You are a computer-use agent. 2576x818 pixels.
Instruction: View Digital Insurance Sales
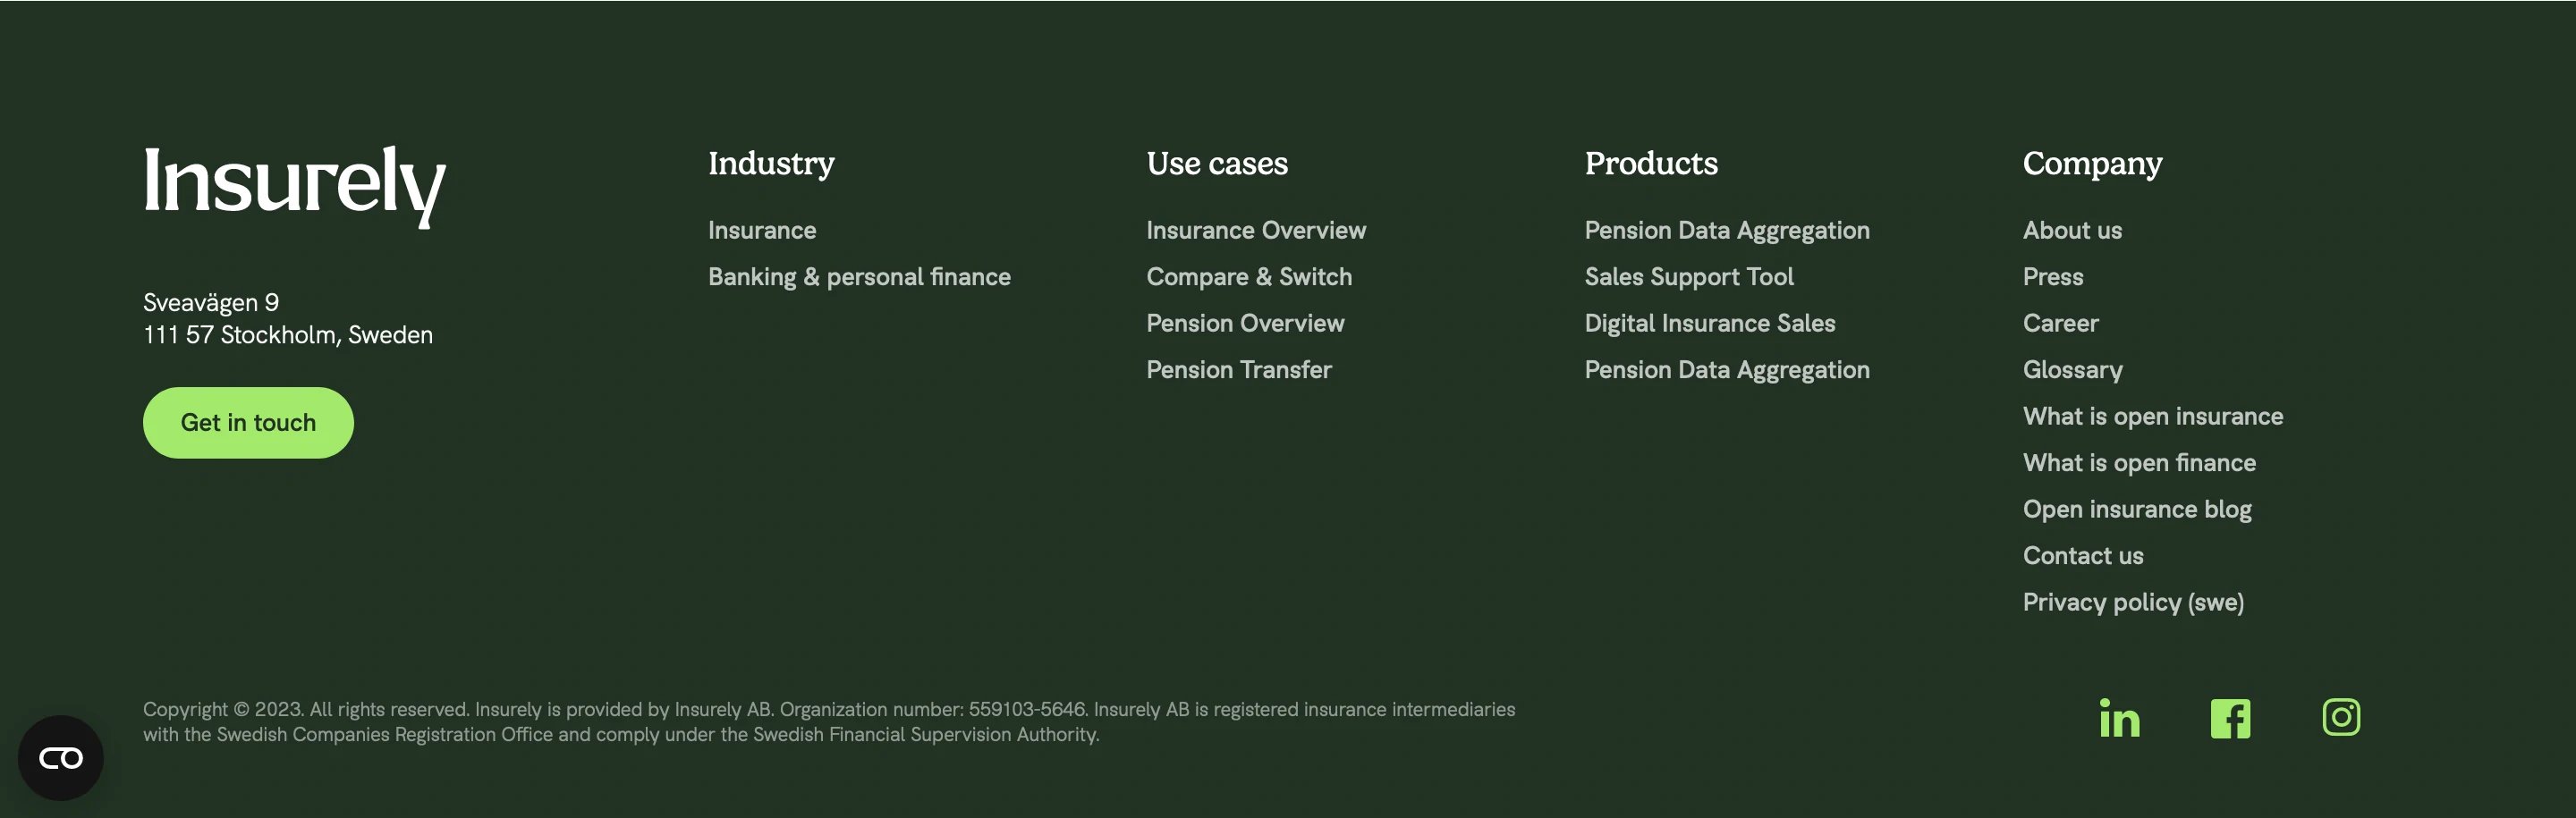tap(1710, 323)
